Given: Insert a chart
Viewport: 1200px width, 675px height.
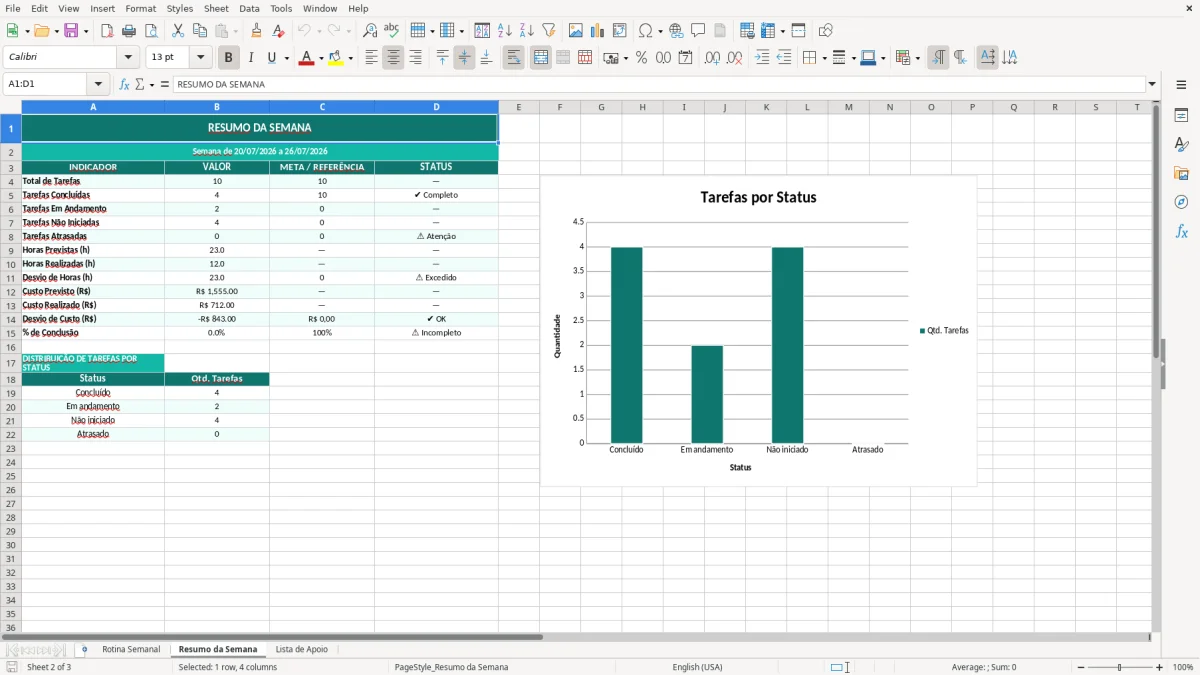Looking at the screenshot, I should point(598,31).
